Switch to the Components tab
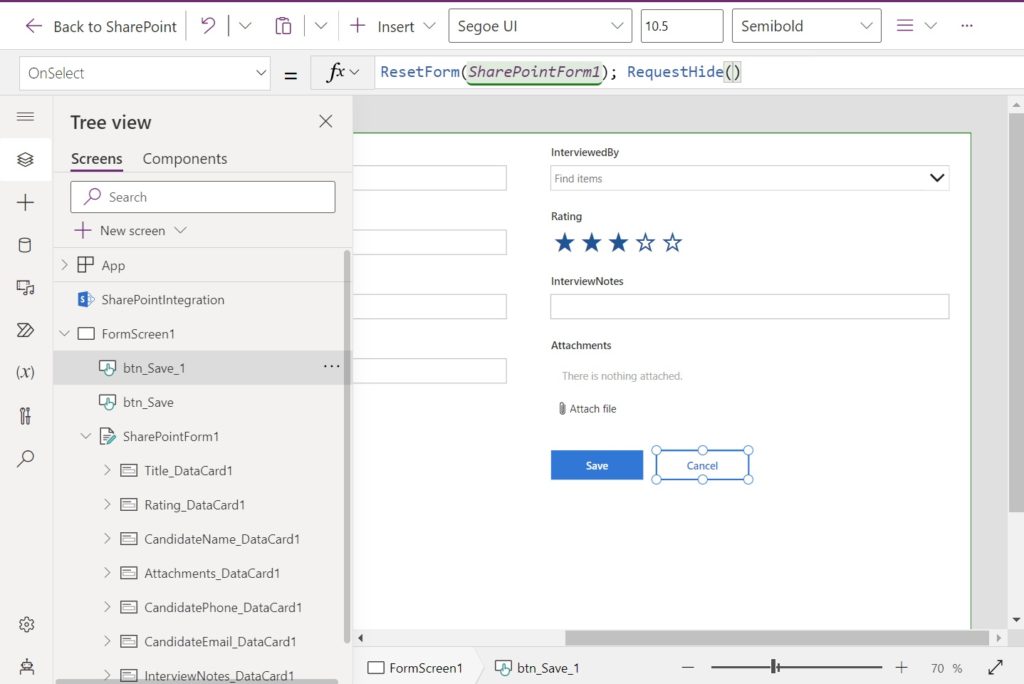1024x684 pixels. (x=185, y=159)
